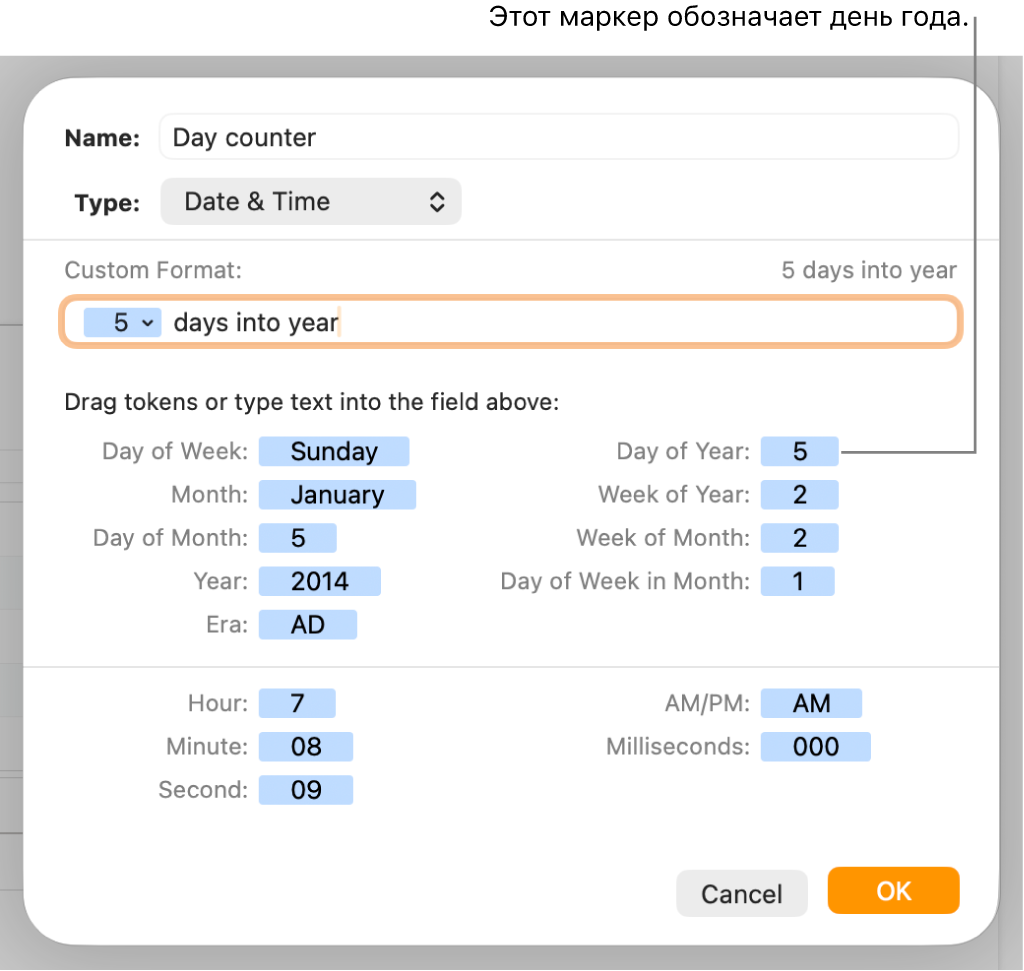Click the AM/PM token
This screenshot has width=1024, height=971.
click(811, 703)
